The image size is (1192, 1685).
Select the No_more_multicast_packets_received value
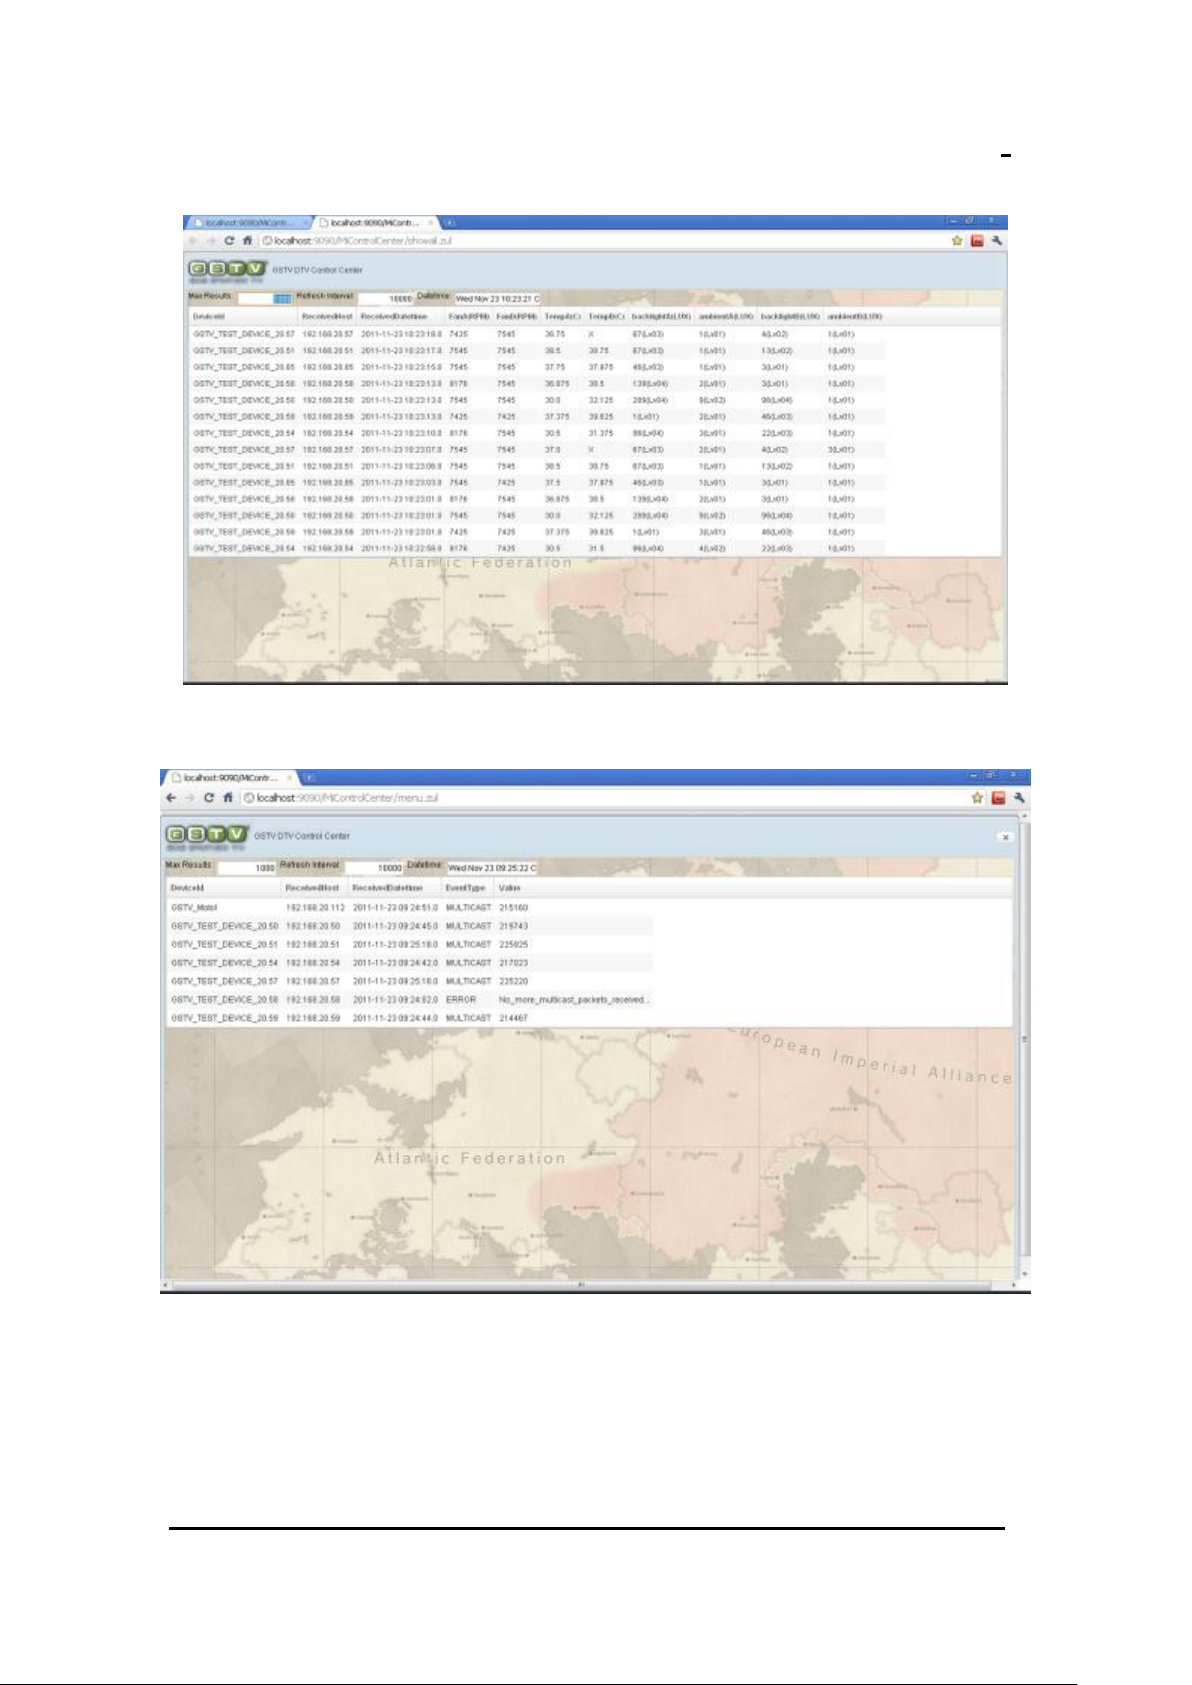[x=574, y=999]
